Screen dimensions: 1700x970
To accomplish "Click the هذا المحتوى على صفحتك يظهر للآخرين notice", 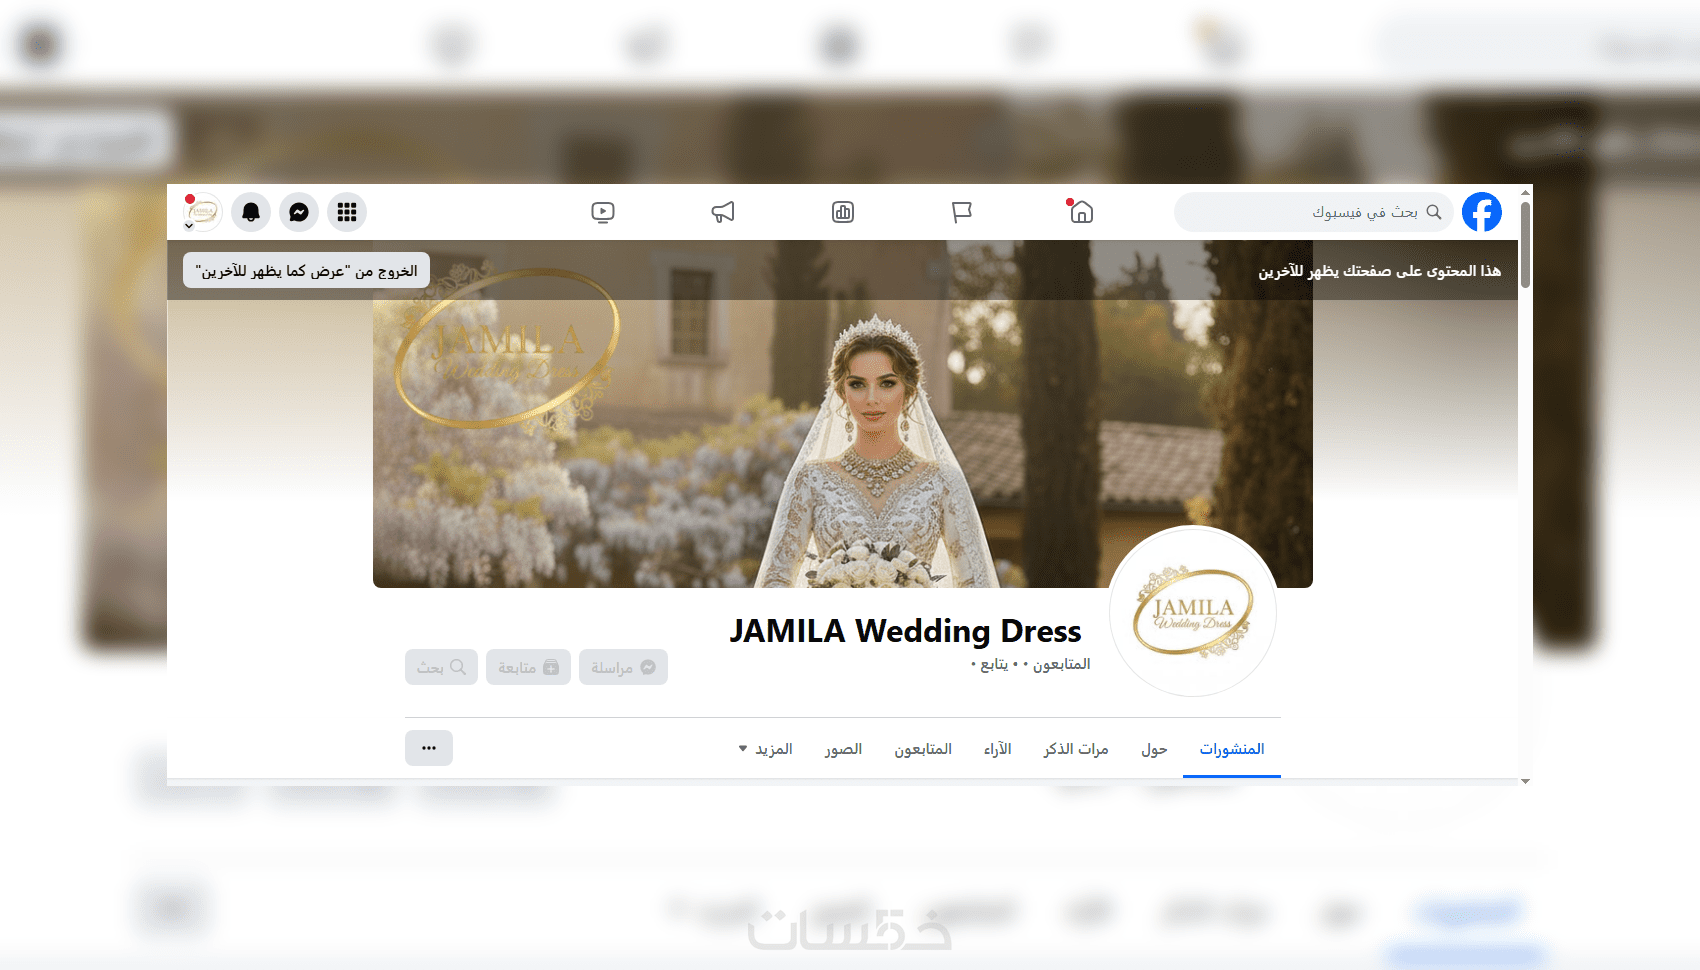I will (1380, 271).
